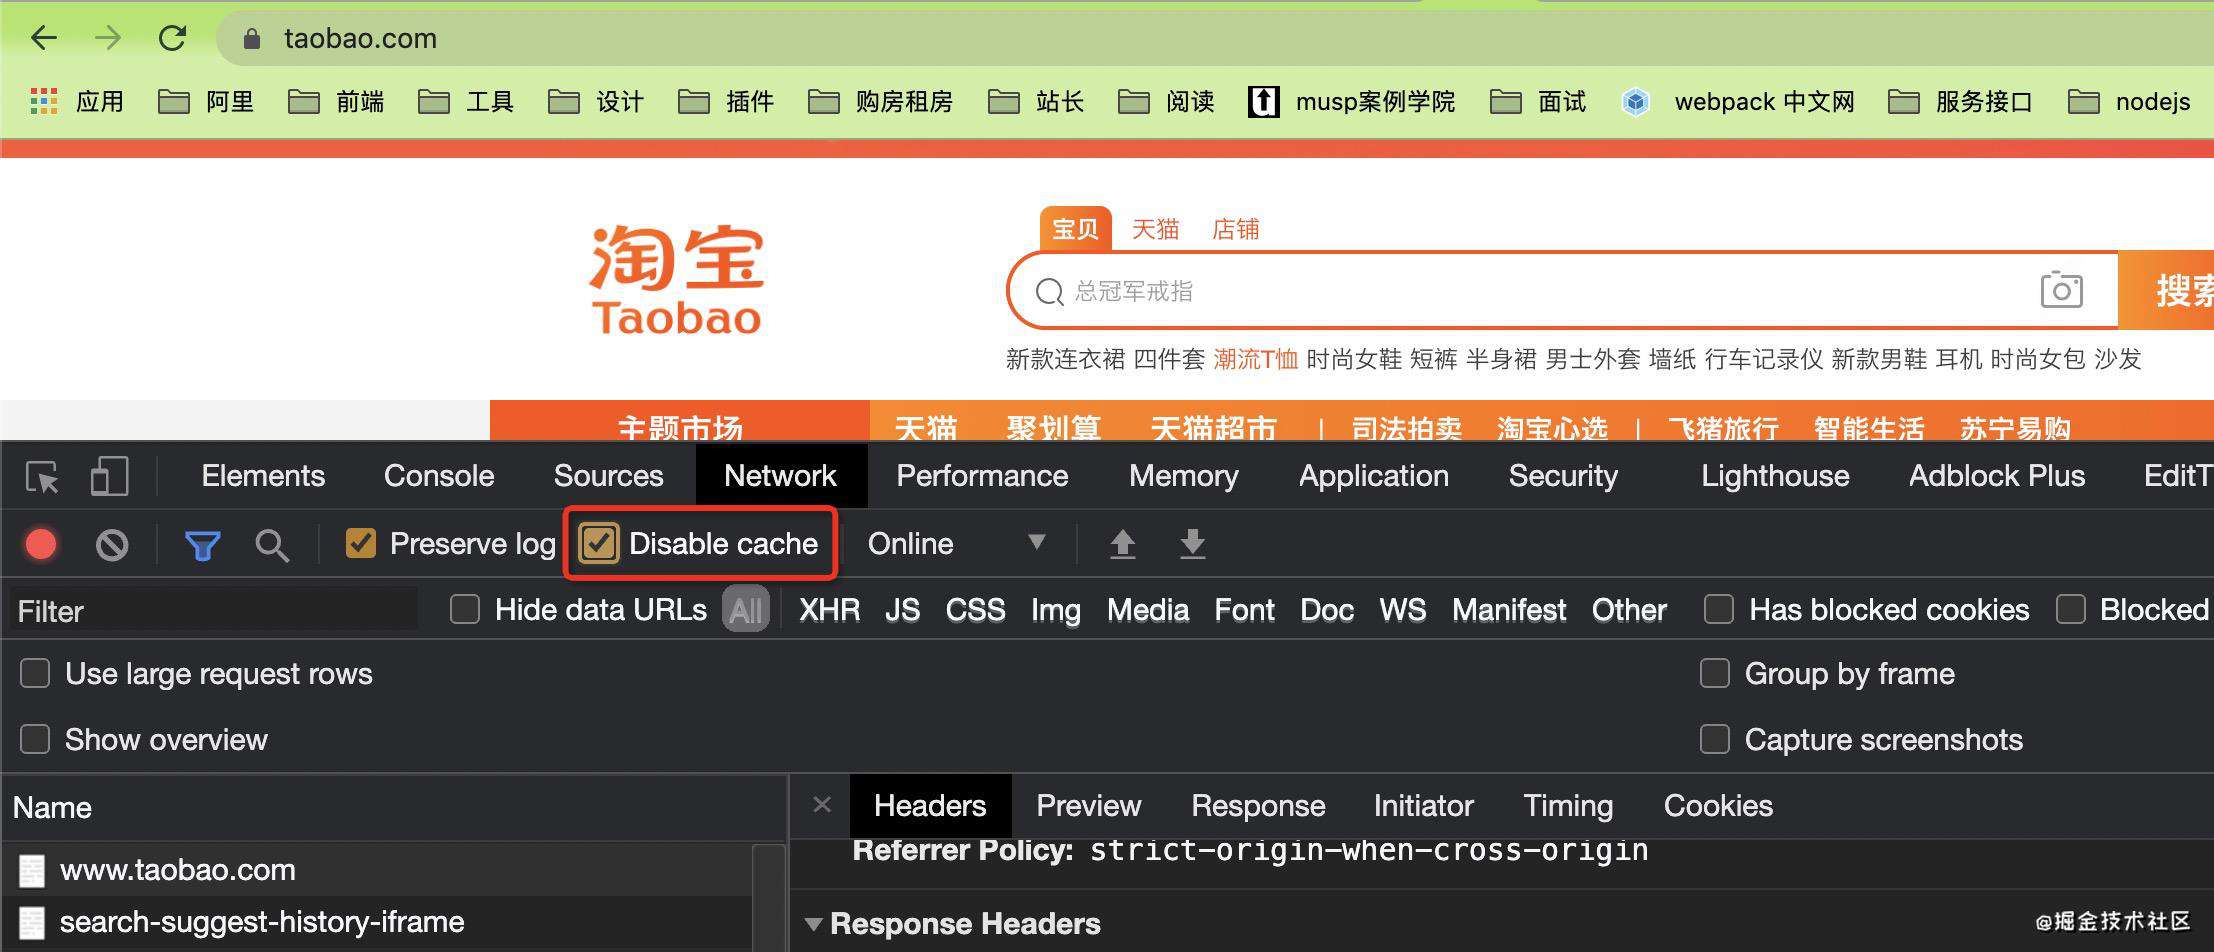Screen dimensions: 2214x952
Task: Open the 应用 apps grid shortcut
Action: [x=77, y=101]
